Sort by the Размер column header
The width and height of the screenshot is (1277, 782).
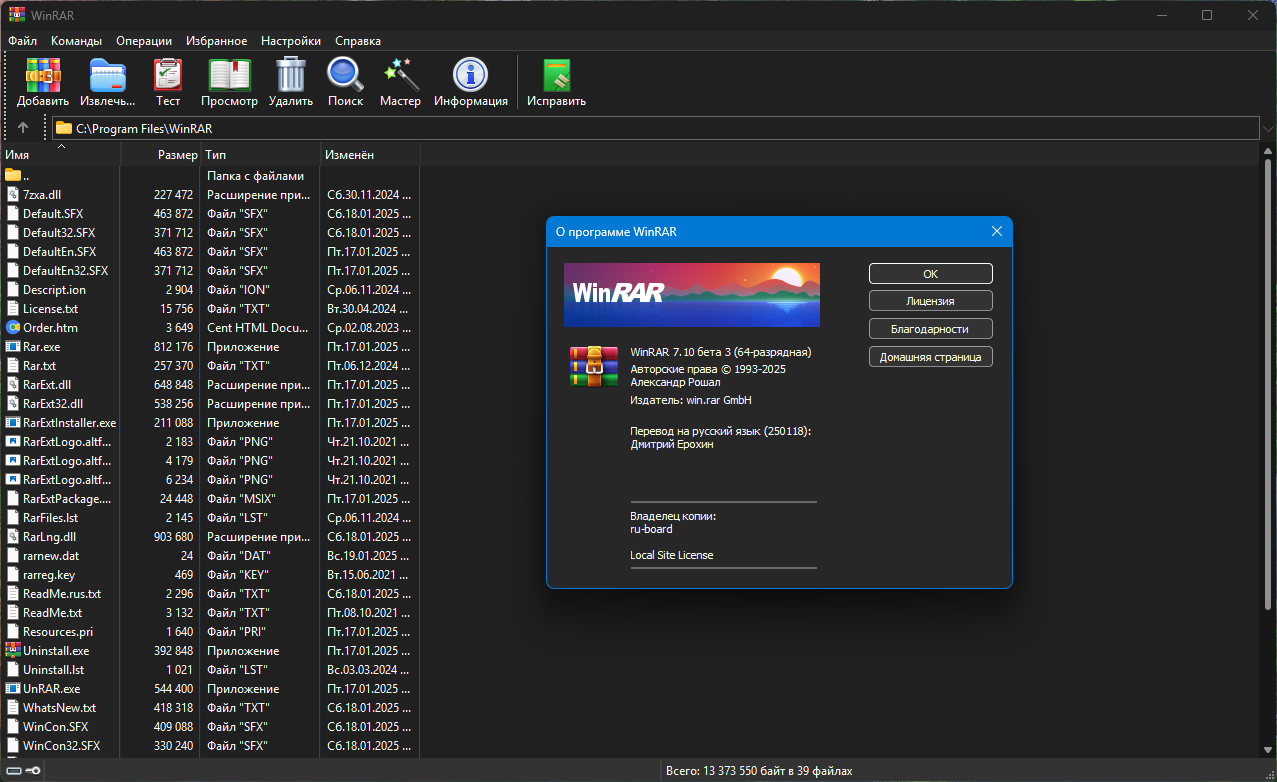(161, 155)
